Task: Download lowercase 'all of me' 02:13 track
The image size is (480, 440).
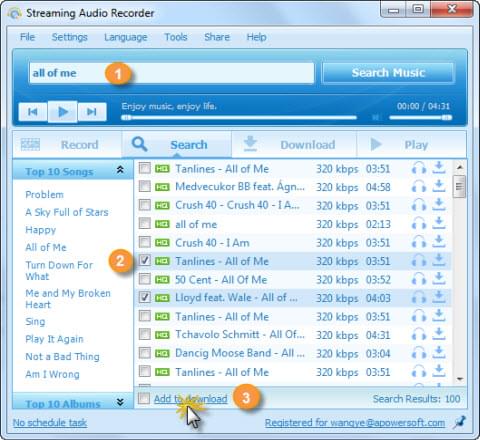Action: [x=439, y=223]
